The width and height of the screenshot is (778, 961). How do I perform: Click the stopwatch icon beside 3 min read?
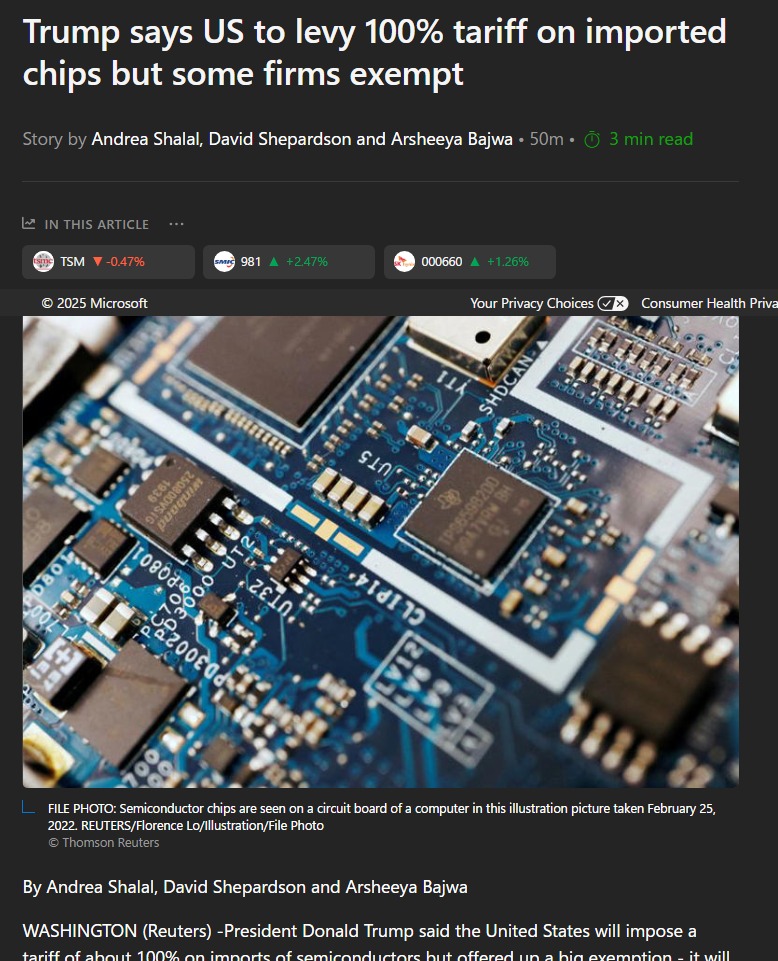(x=592, y=140)
